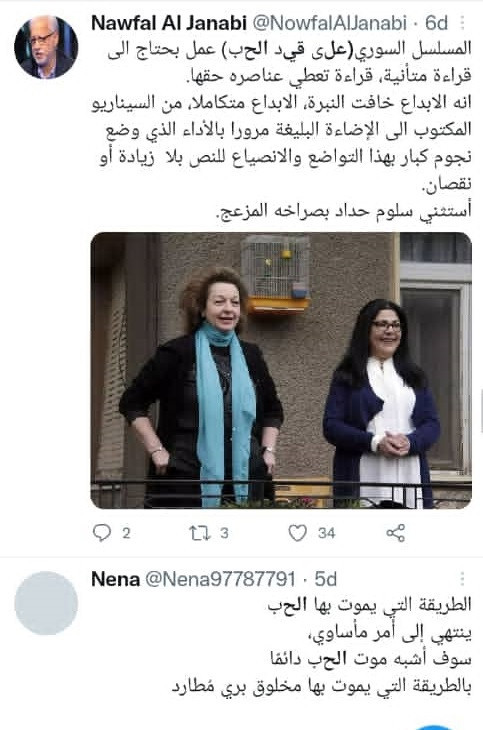Open the share icon on the tweet
The image size is (483, 730).
tap(395, 533)
